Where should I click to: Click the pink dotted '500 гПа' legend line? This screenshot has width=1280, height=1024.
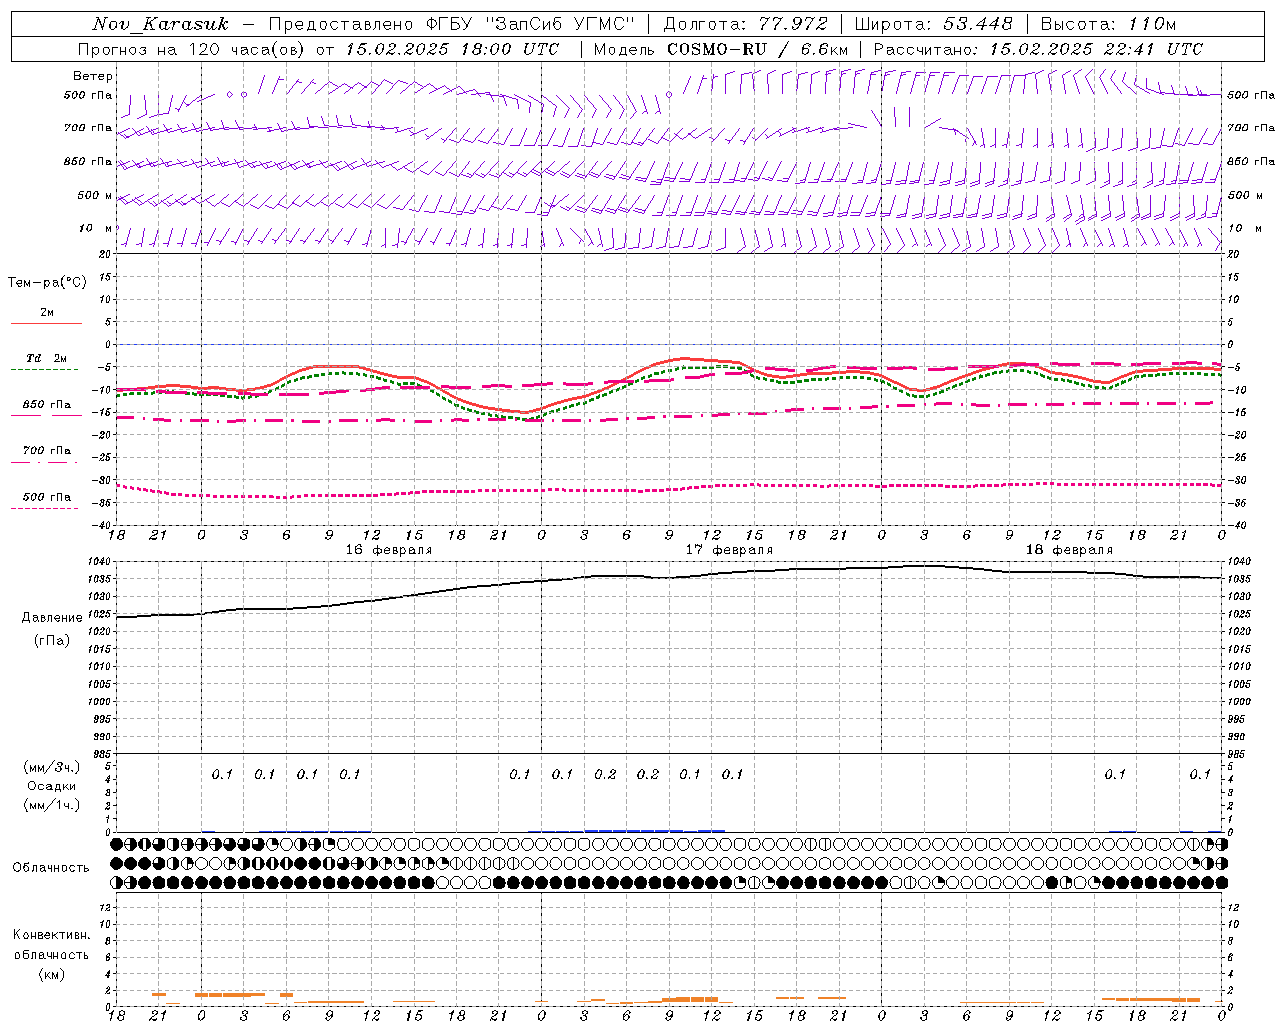click(x=46, y=508)
